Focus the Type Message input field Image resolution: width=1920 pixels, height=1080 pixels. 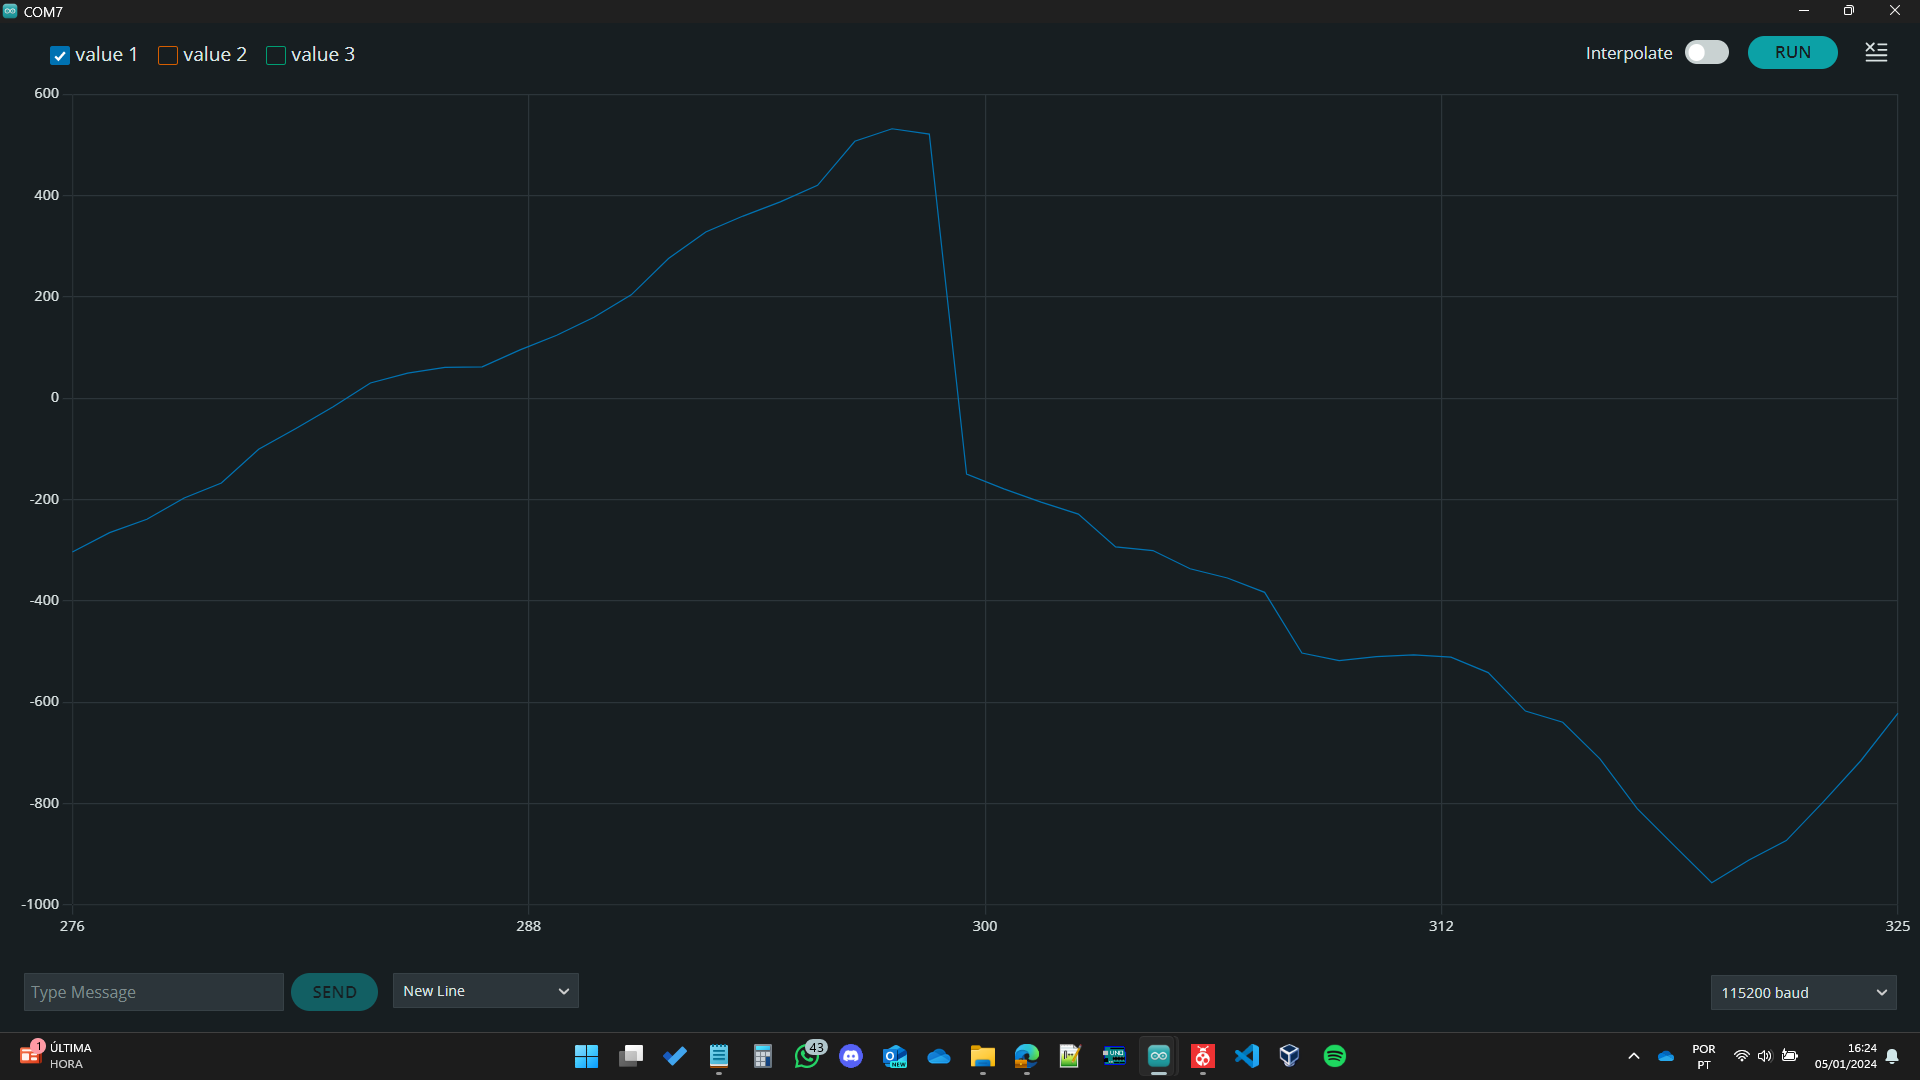click(153, 992)
